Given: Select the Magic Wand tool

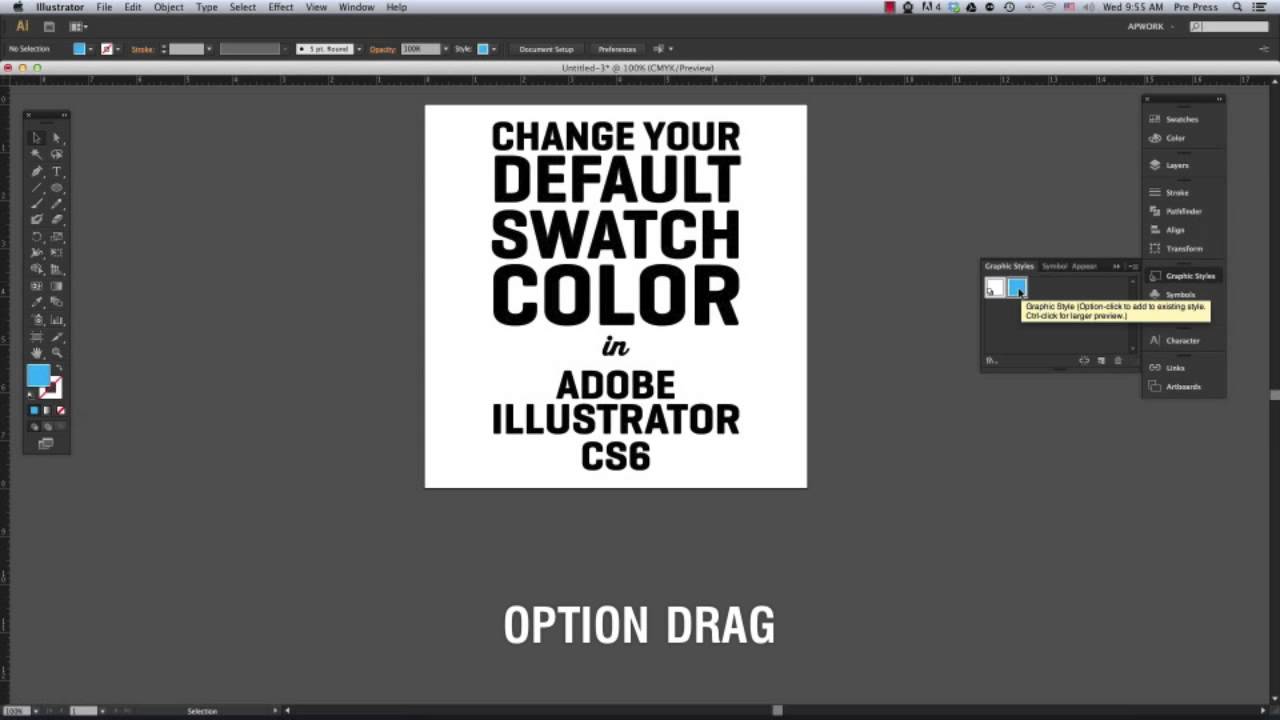Looking at the screenshot, I should [x=36, y=154].
